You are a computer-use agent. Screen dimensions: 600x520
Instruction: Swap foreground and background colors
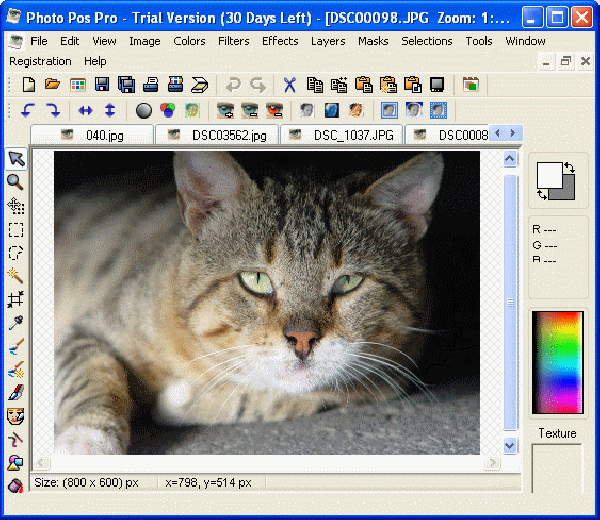coord(569,168)
